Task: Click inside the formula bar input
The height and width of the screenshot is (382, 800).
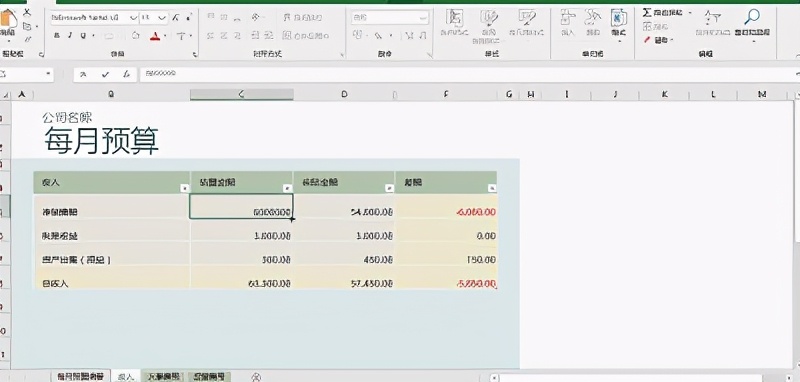Action: [x=467, y=74]
